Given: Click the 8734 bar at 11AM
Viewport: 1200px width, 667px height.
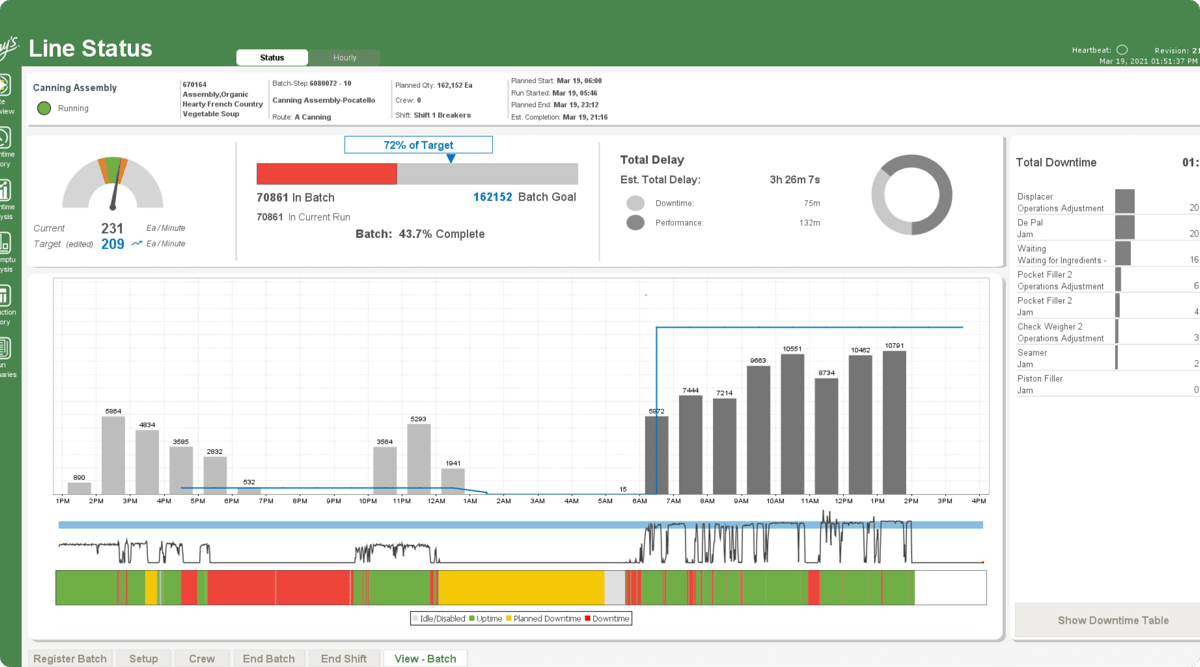Looking at the screenshot, I should tap(826, 436).
